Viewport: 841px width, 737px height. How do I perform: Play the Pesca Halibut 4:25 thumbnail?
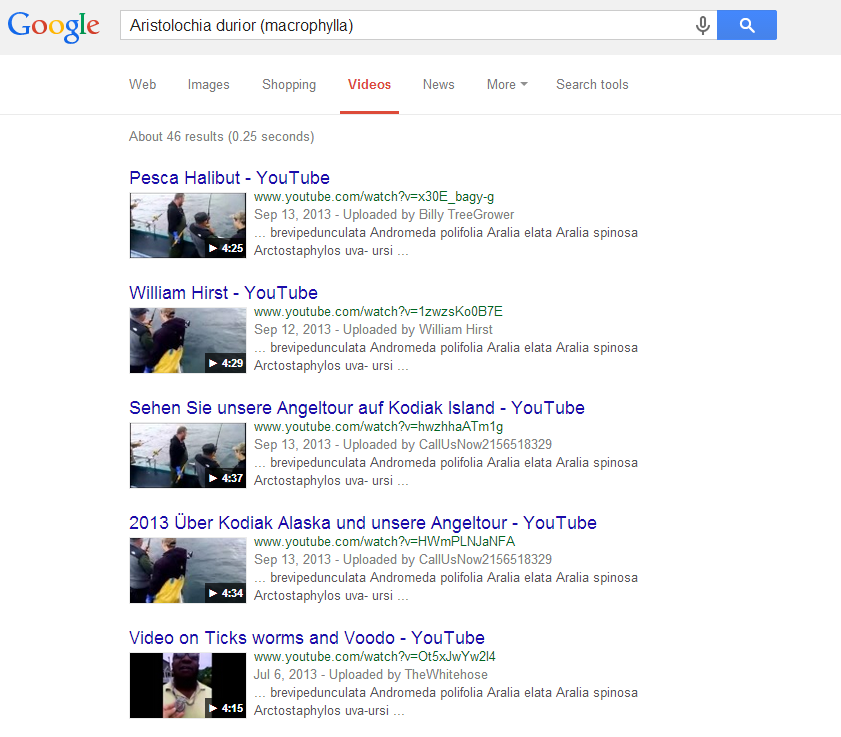(187, 225)
